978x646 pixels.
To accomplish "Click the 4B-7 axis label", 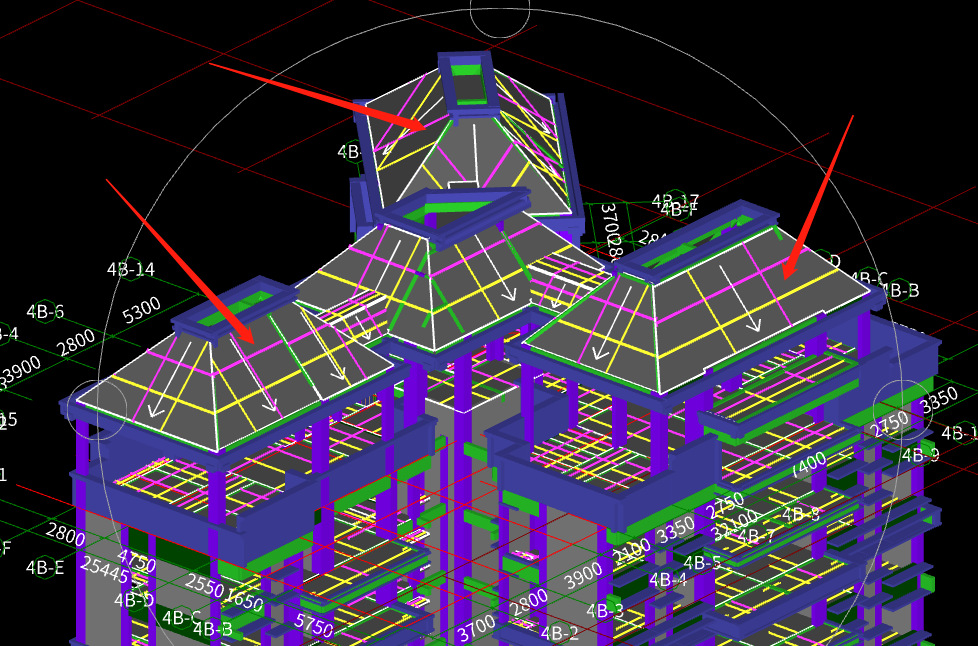I will point(756,536).
